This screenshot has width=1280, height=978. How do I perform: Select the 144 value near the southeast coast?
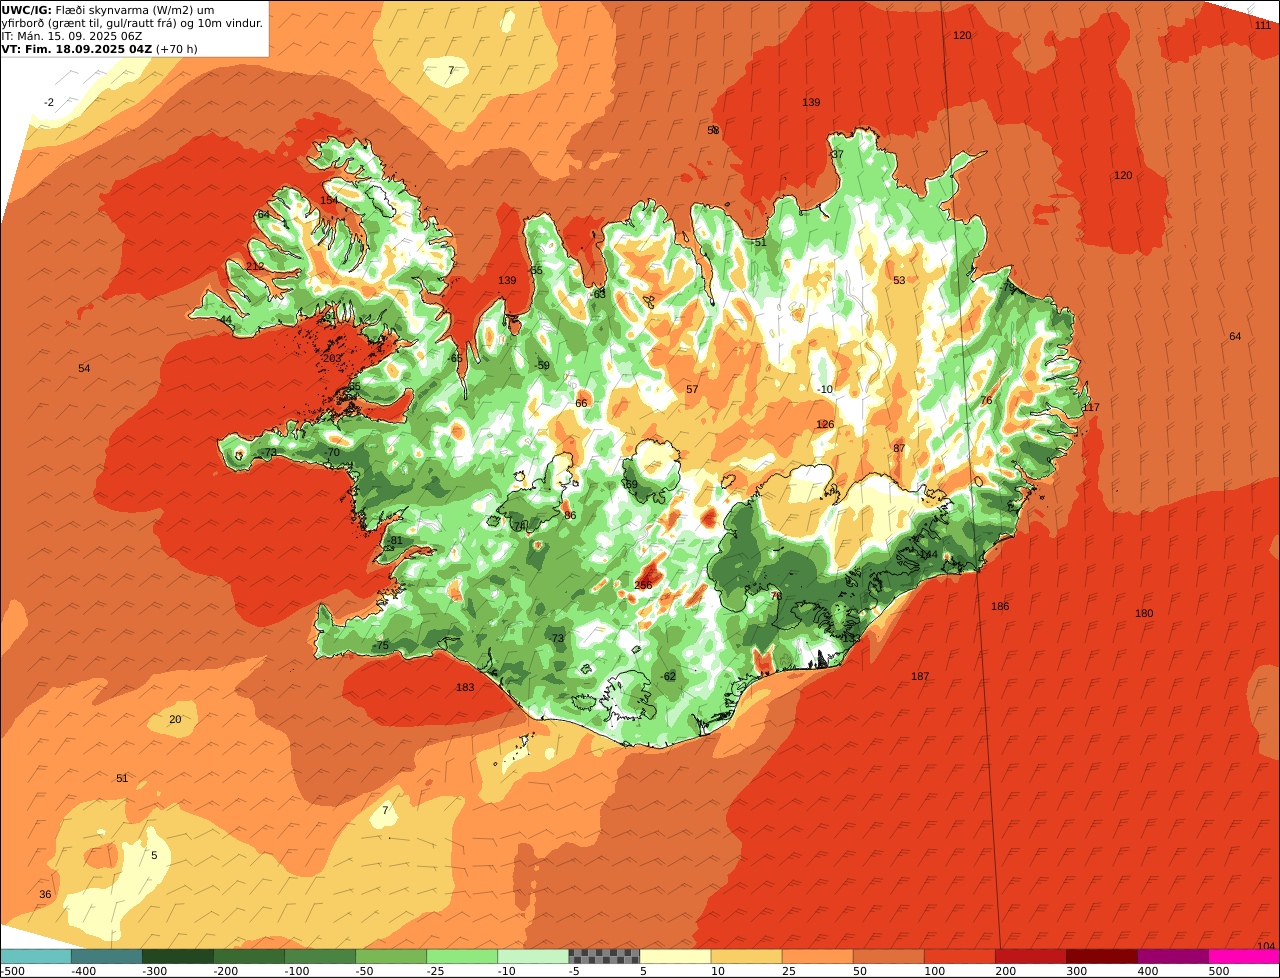coord(929,554)
